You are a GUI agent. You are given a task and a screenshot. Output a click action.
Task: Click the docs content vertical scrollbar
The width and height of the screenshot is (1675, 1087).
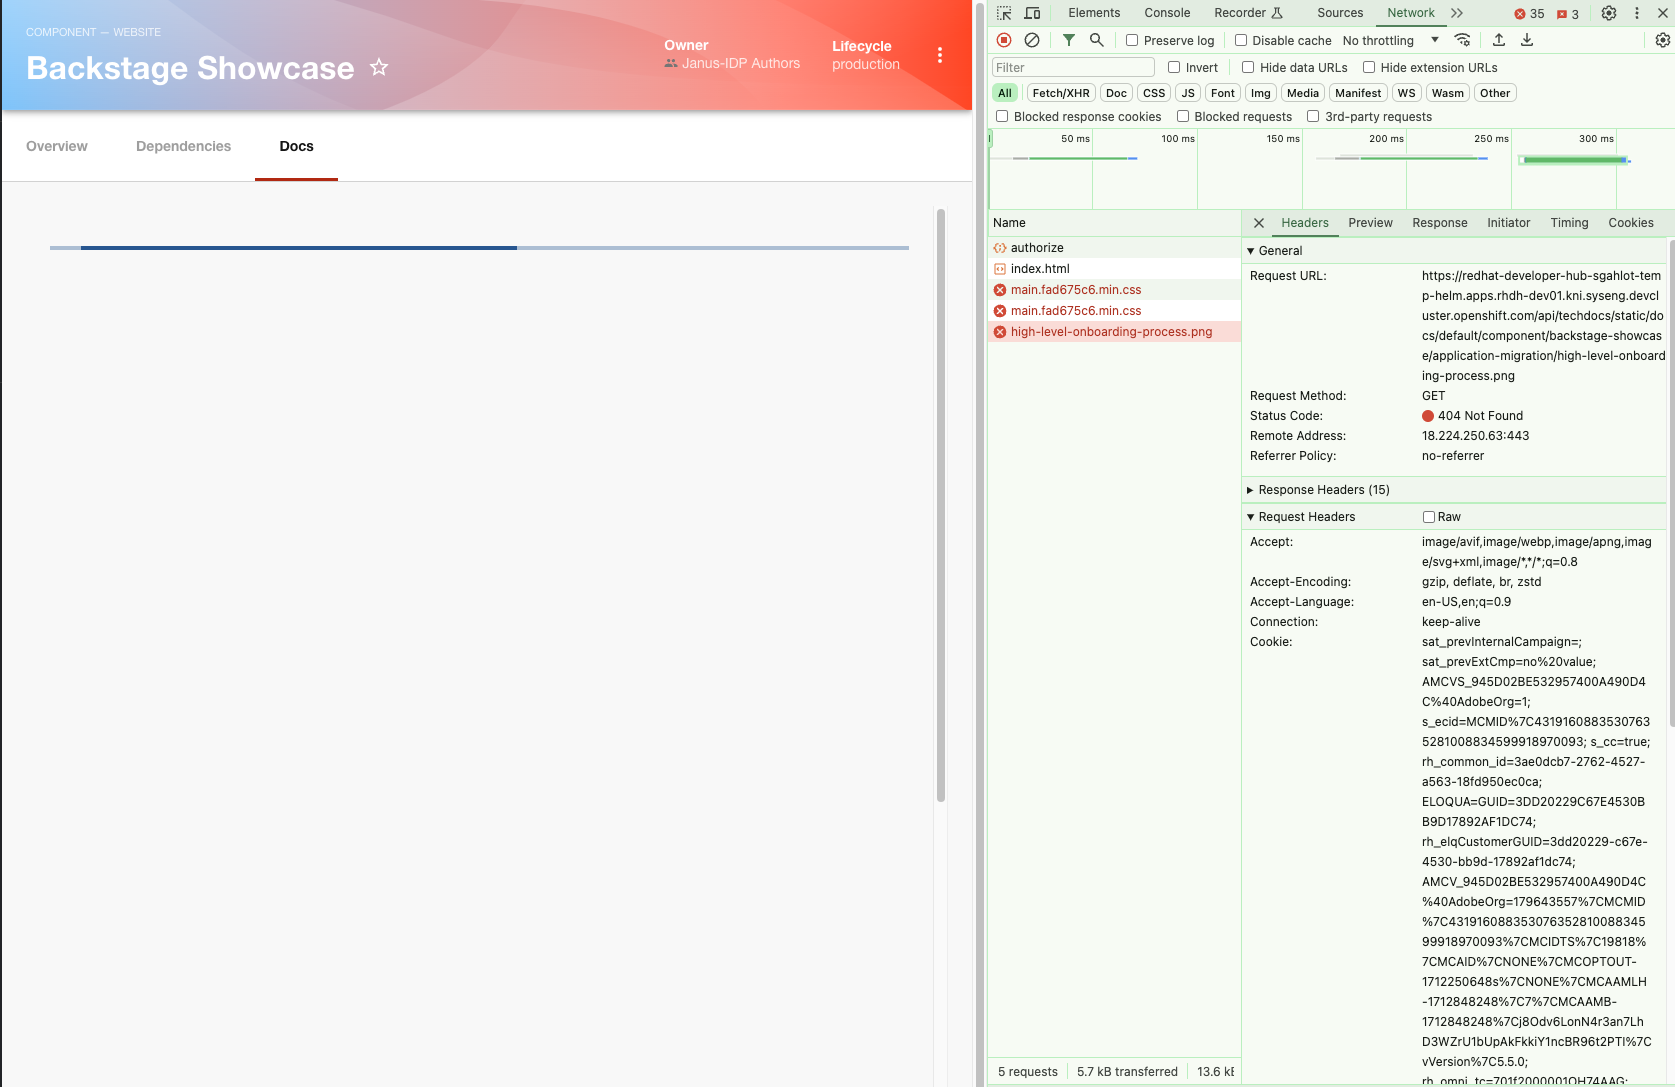(x=941, y=505)
